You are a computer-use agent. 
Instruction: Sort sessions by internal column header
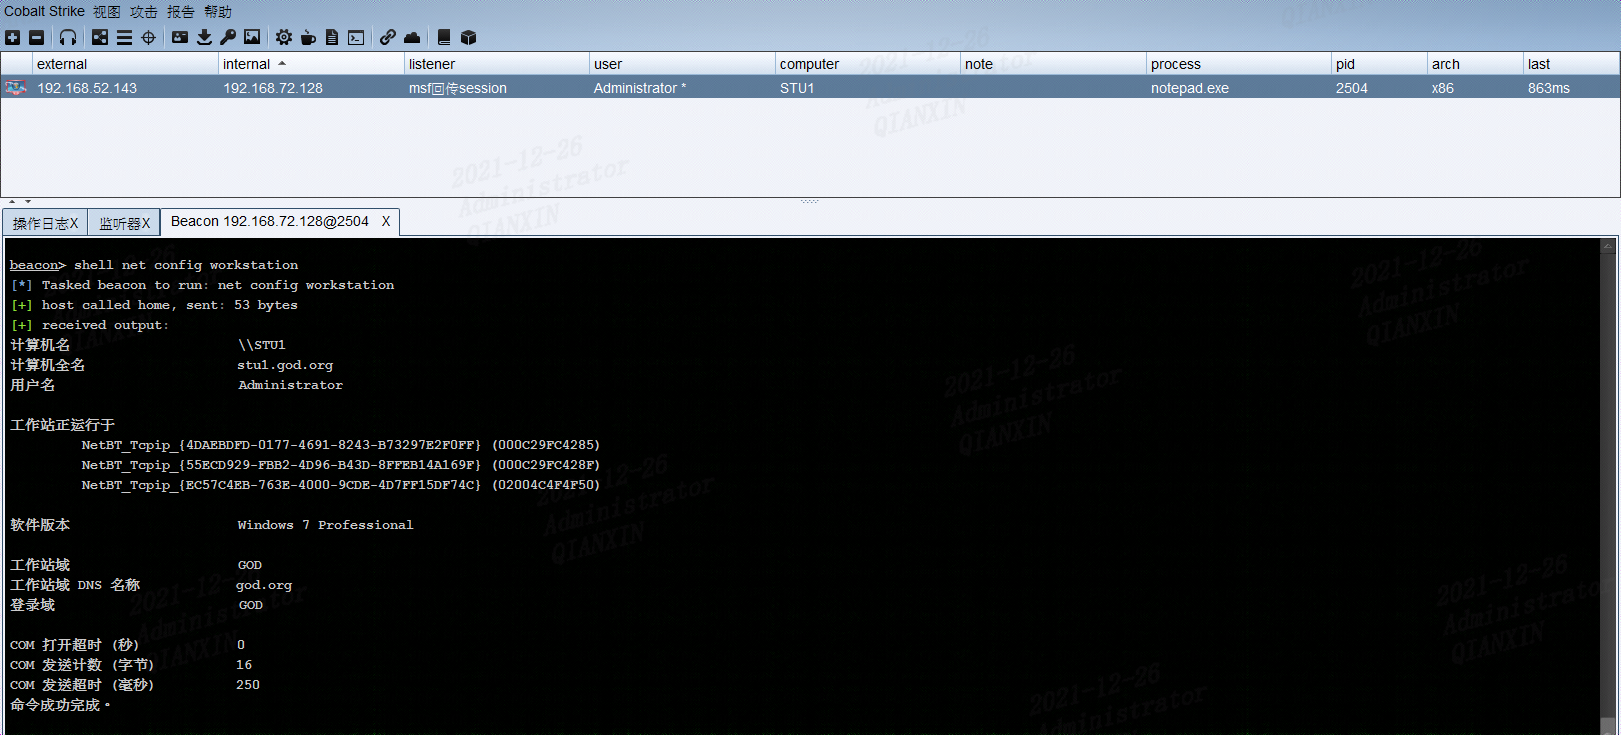pos(311,64)
